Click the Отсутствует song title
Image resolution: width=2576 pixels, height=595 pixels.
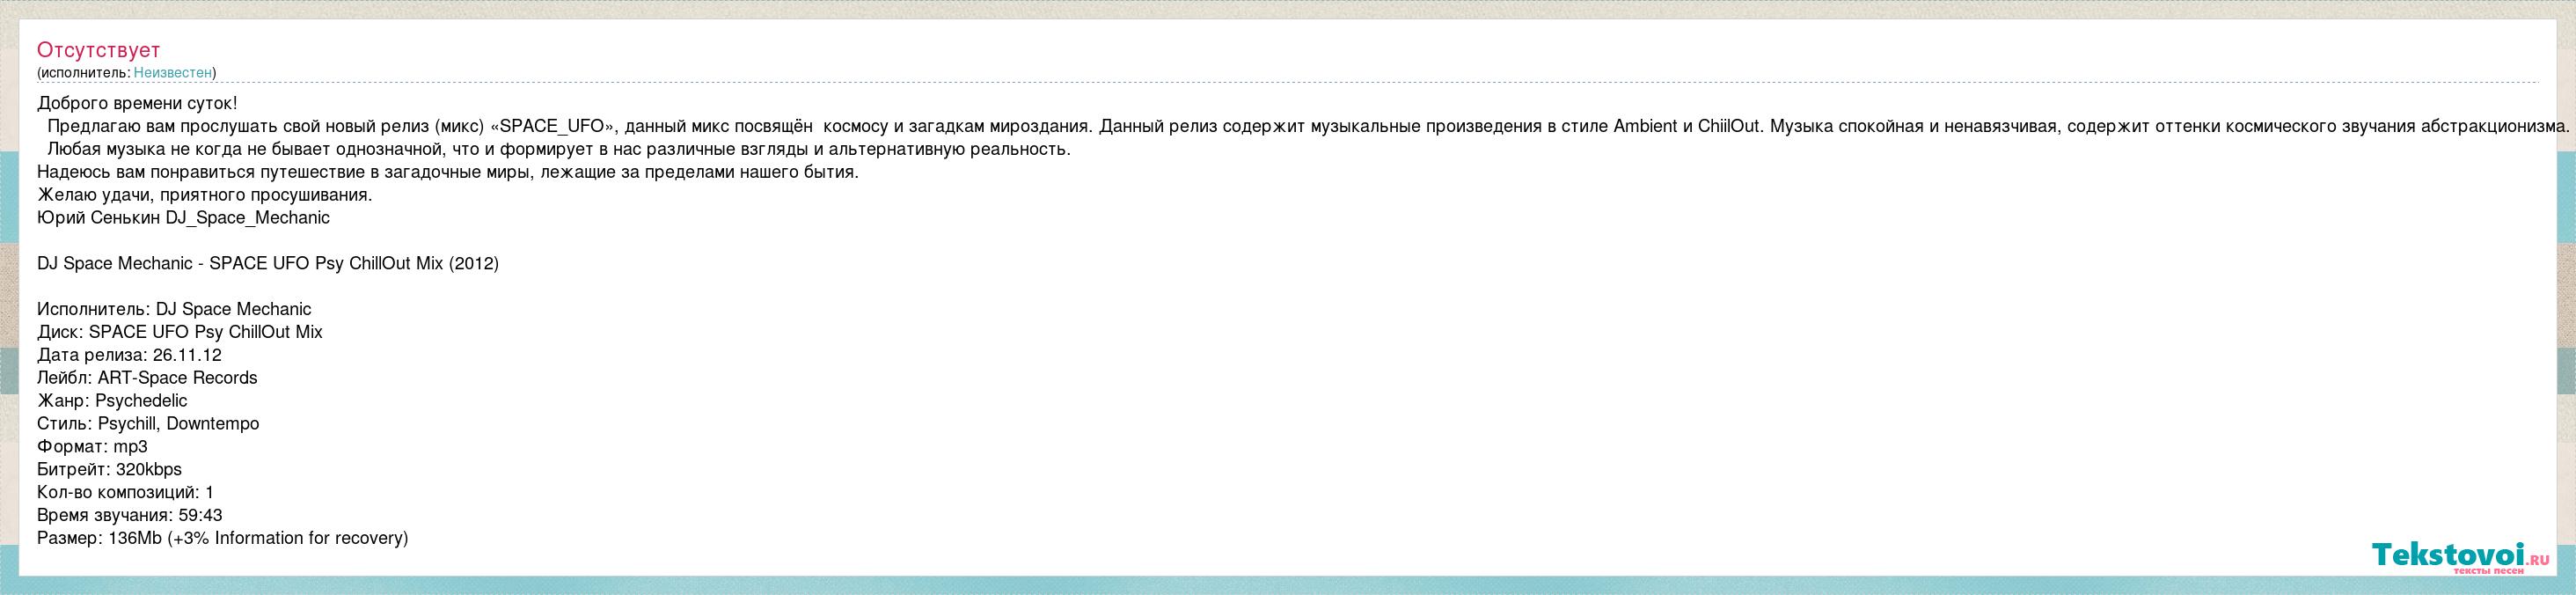click(98, 50)
